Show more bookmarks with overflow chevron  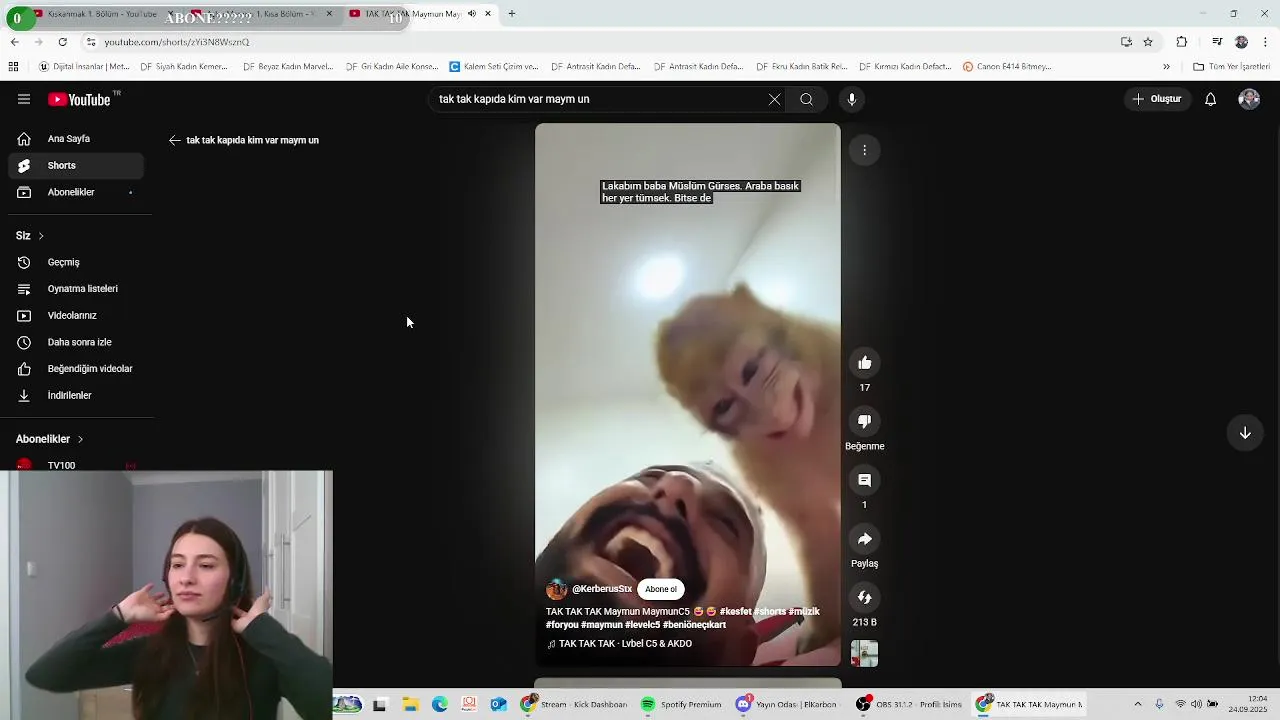[x=1166, y=67]
